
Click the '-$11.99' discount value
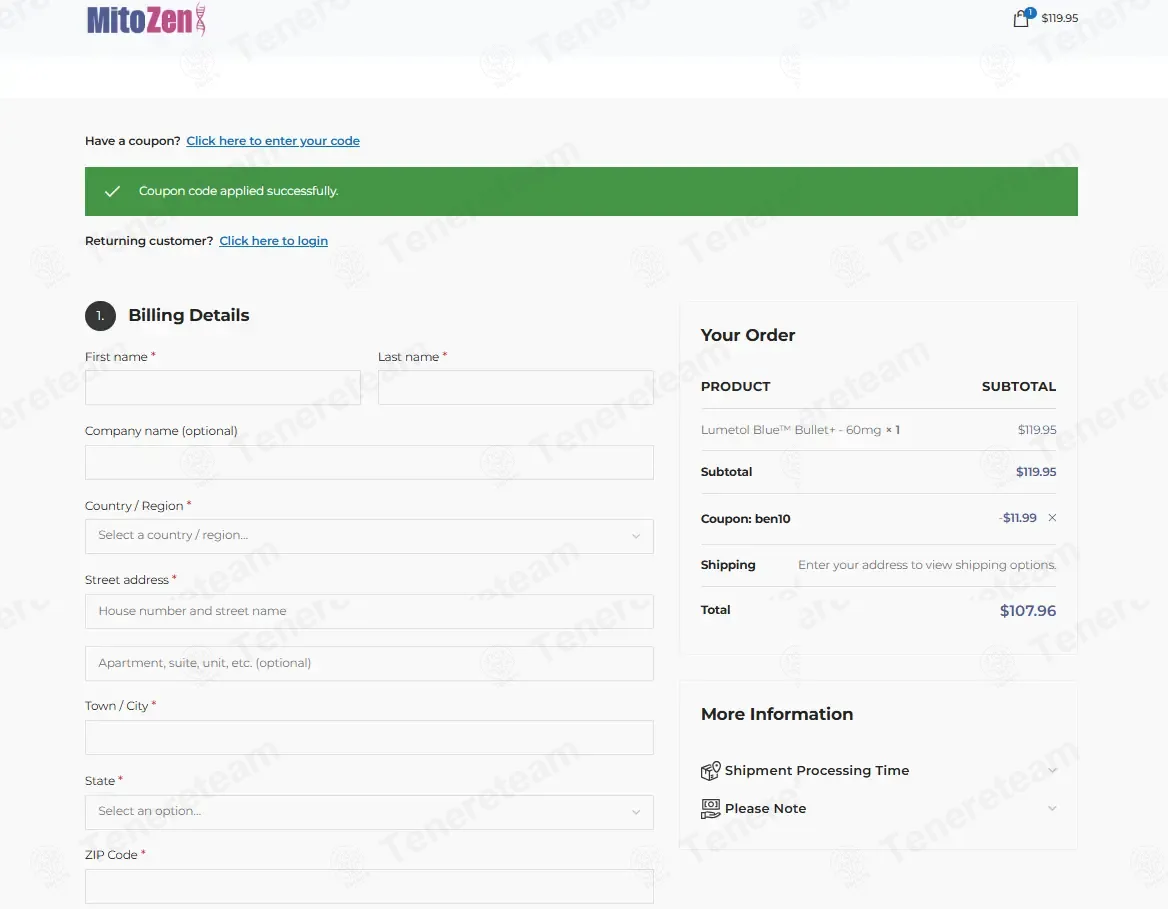[1018, 518]
